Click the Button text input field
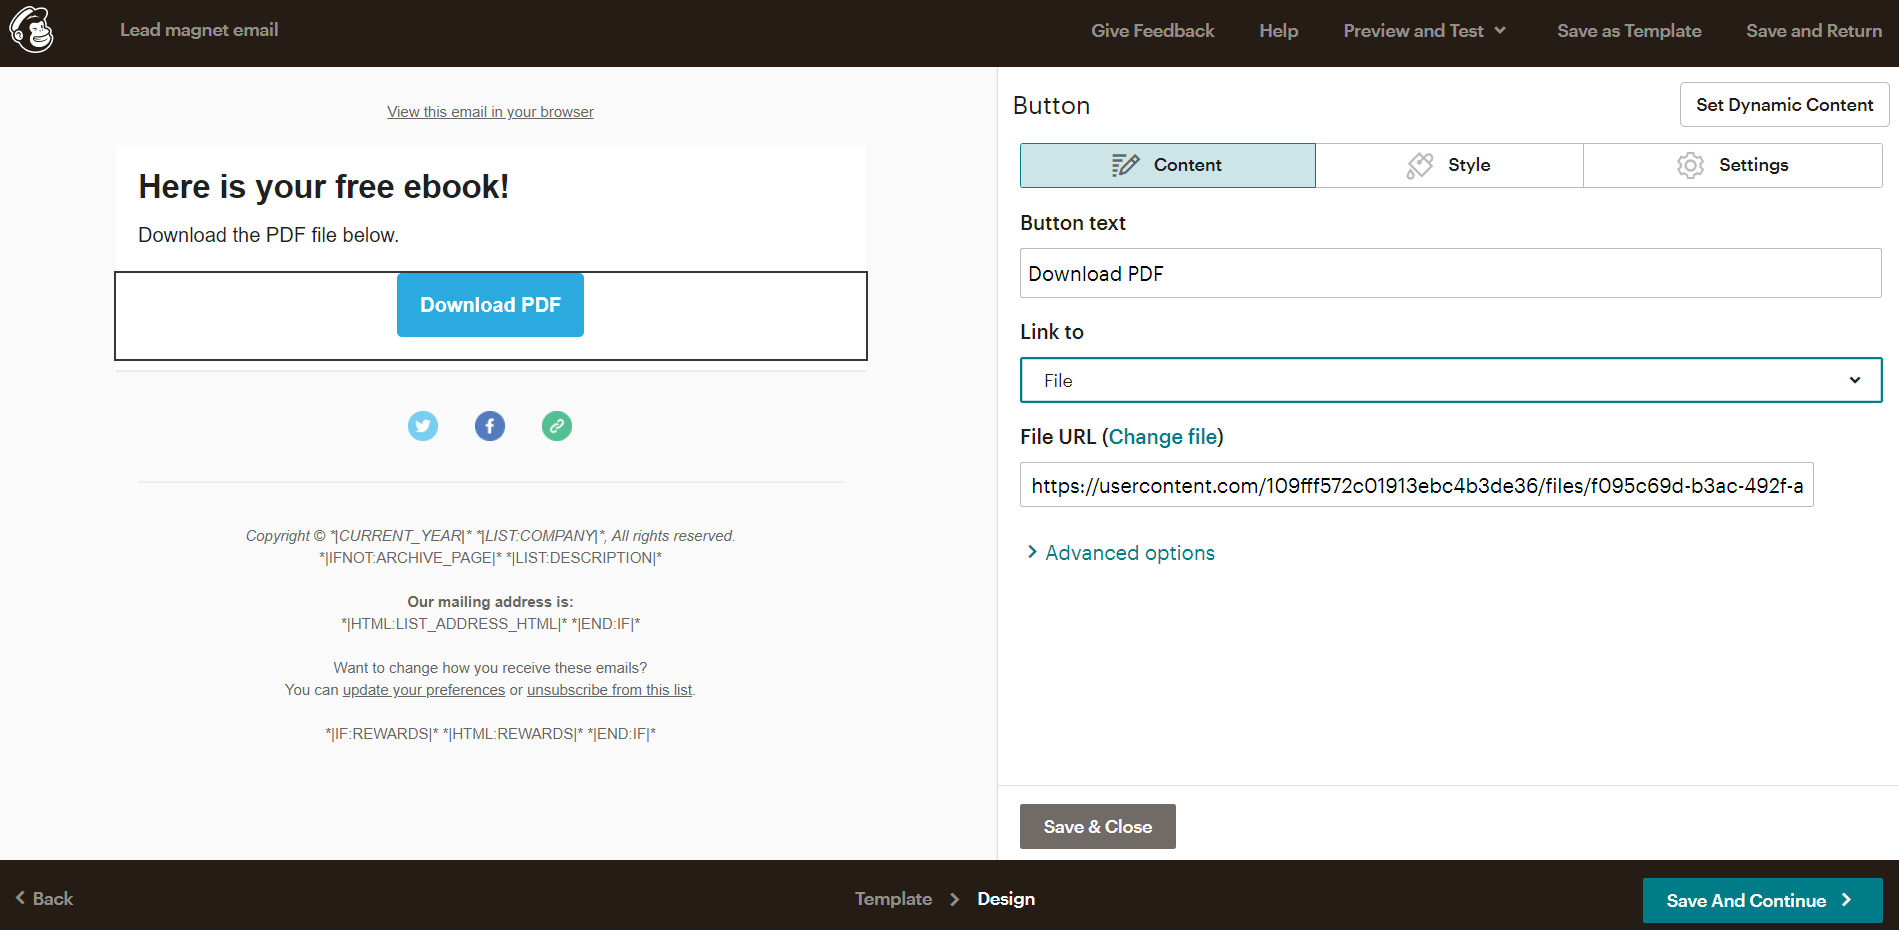 (x=1451, y=273)
